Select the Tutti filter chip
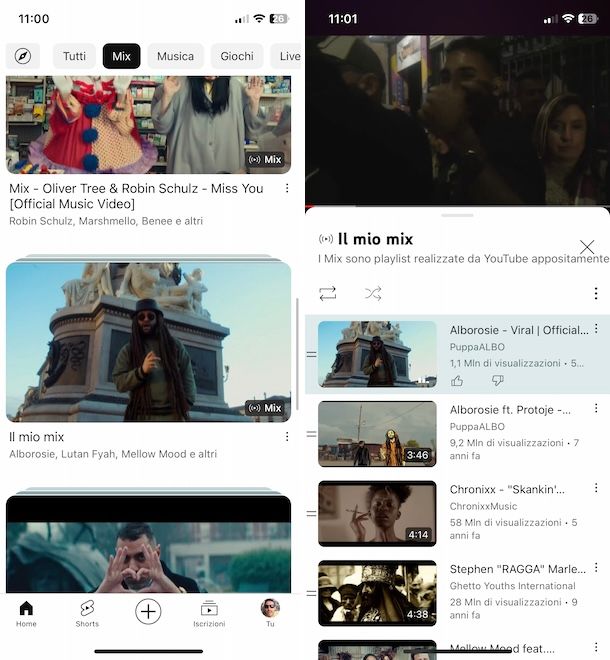This screenshot has height=660, width=610. [x=74, y=56]
